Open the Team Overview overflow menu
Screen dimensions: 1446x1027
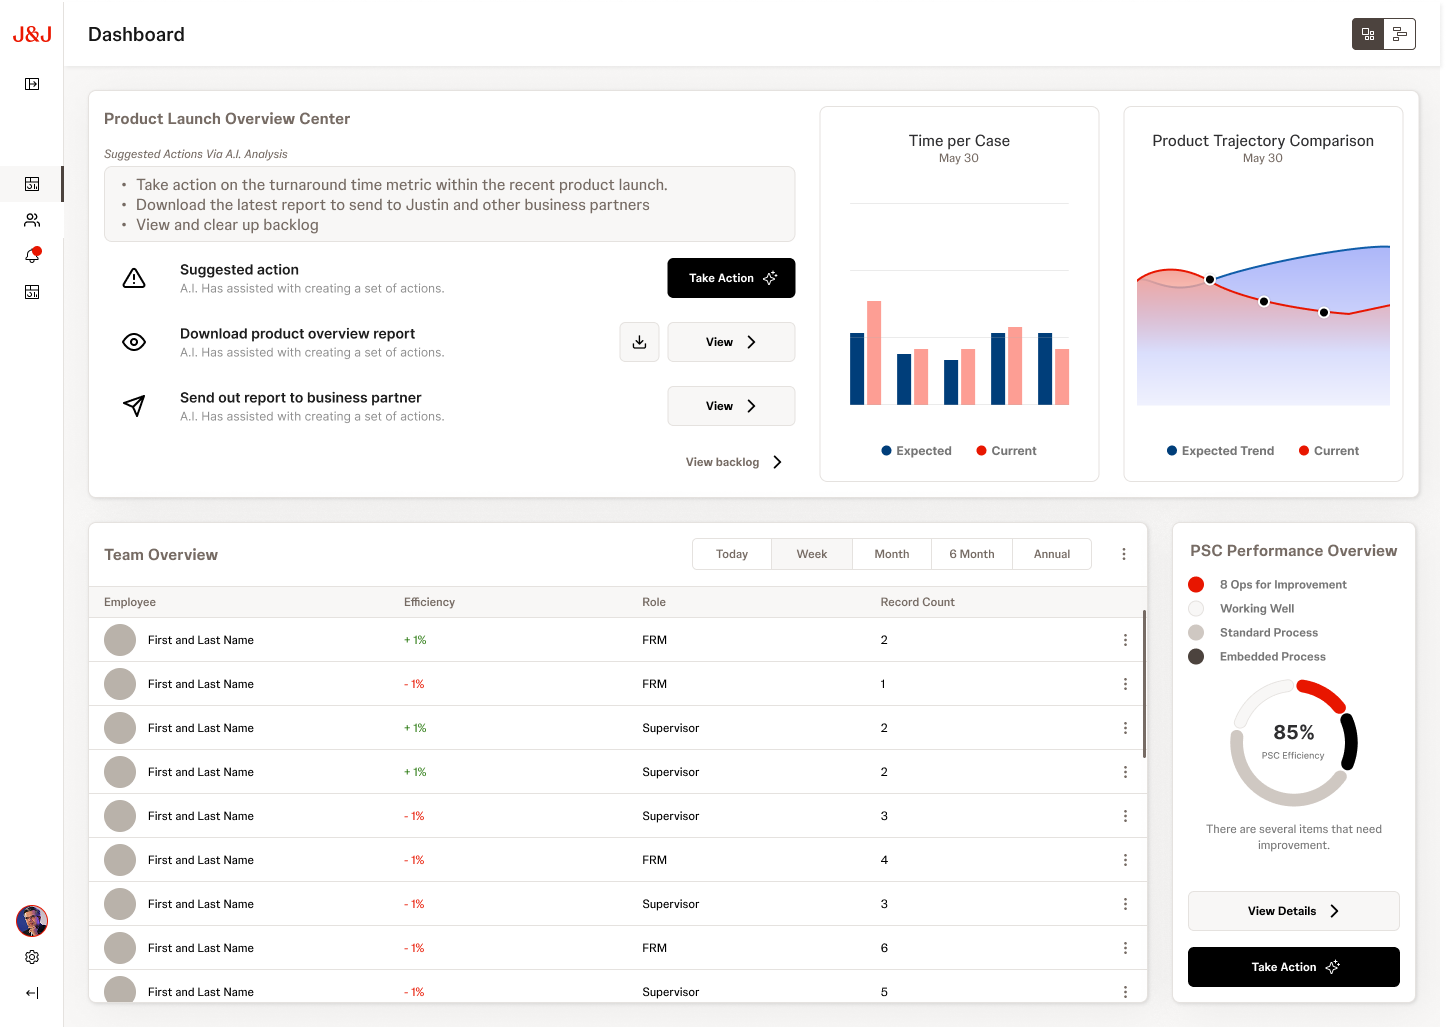1123,553
